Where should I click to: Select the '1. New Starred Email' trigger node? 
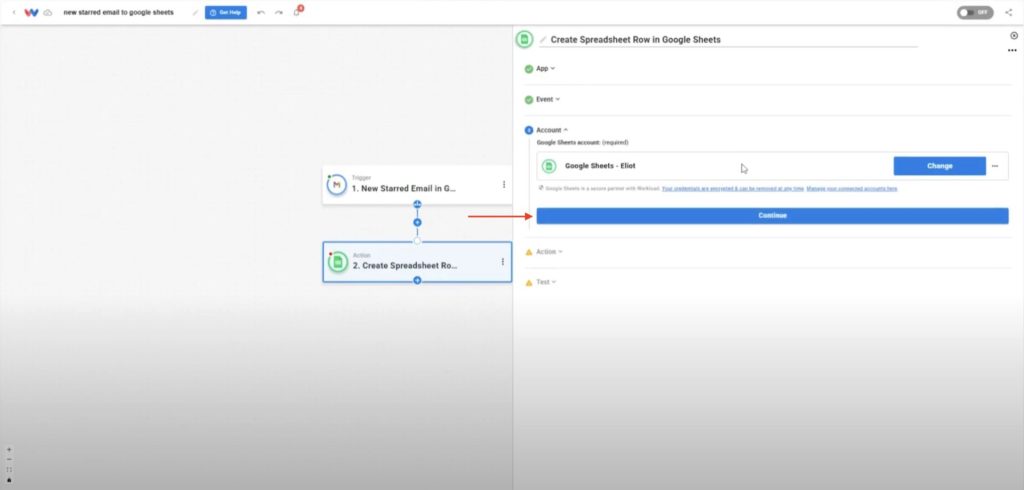(x=417, y=185)
